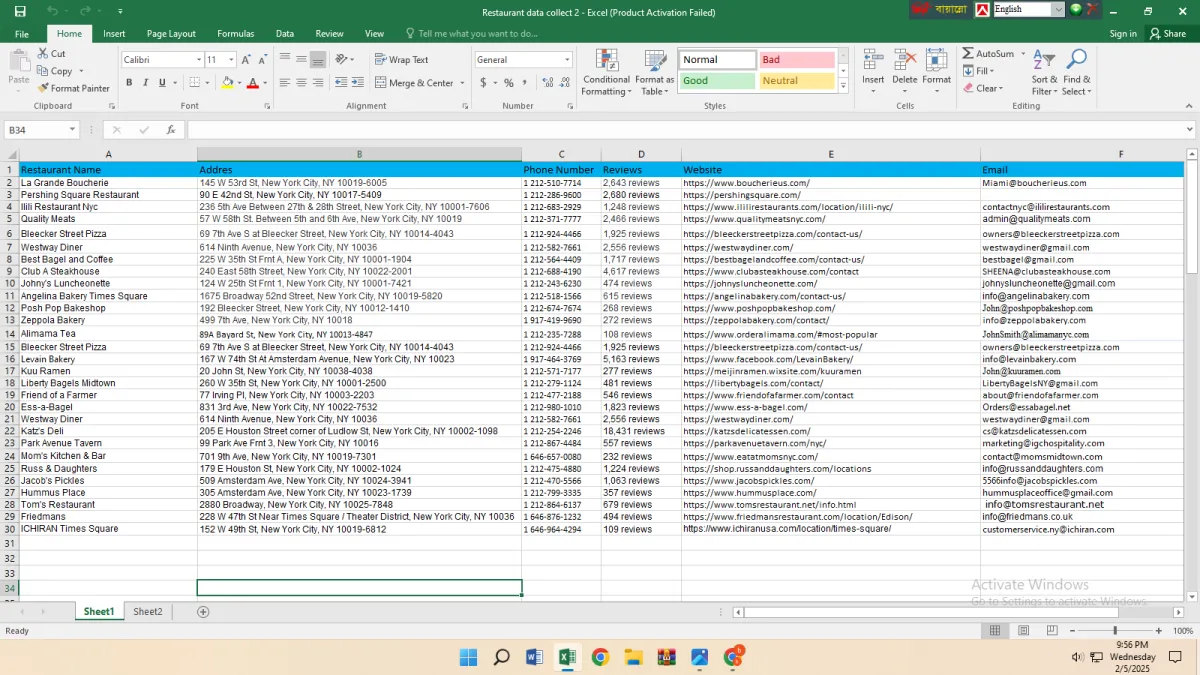Image resolution: width=1200 pixels, height=675 pixels.
Task: Open the General number format dropdown
Action: (x=567, y=60)
